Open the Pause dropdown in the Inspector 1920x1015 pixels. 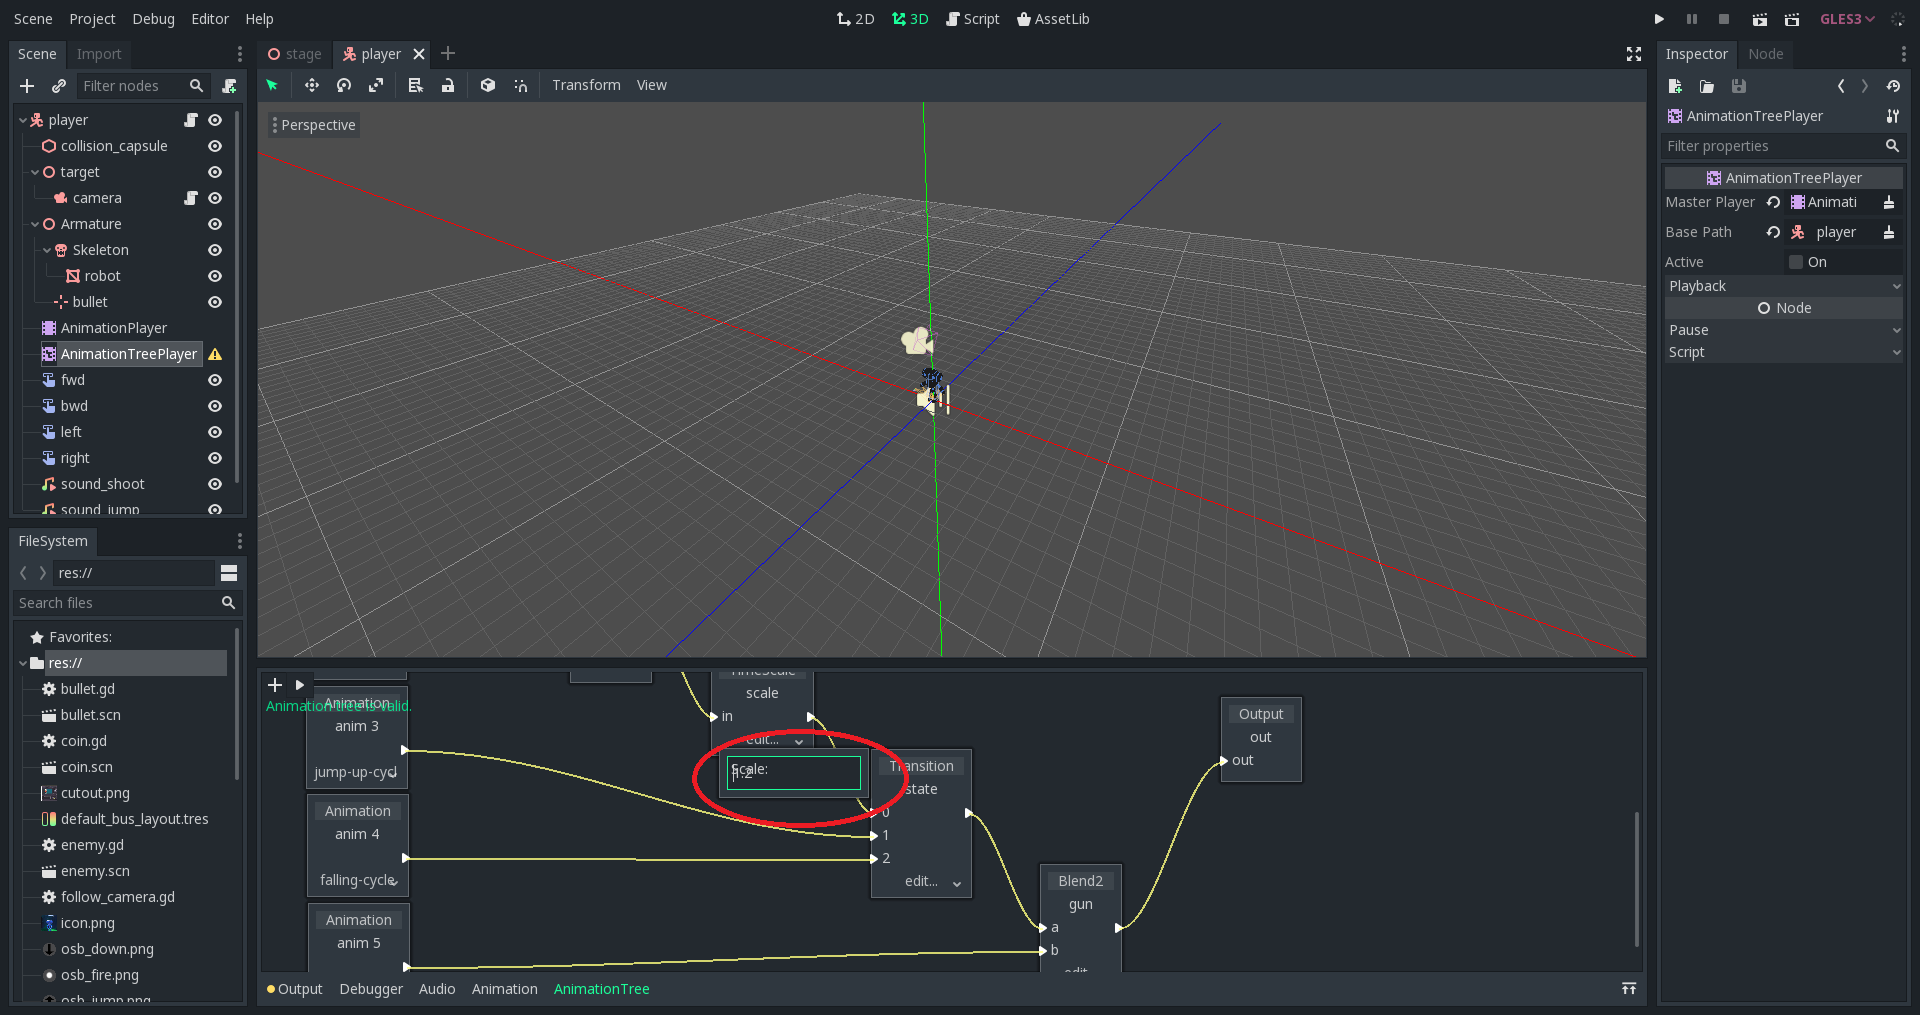1896,330
